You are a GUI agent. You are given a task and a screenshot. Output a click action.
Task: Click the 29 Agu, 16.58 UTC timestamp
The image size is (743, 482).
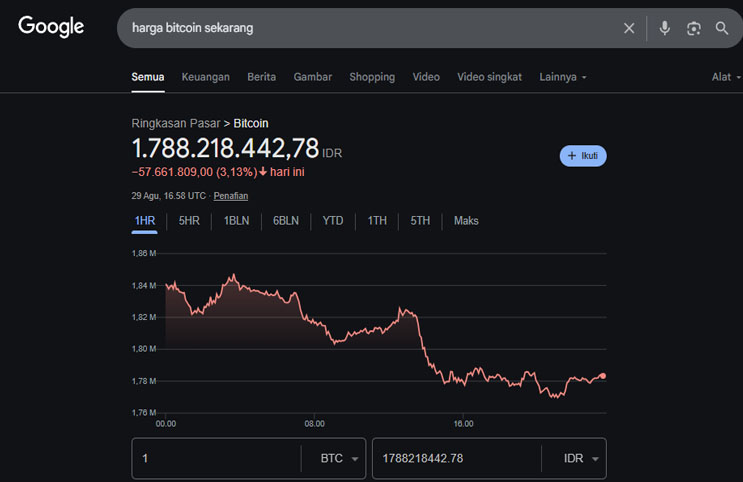(x=169, y=196)
